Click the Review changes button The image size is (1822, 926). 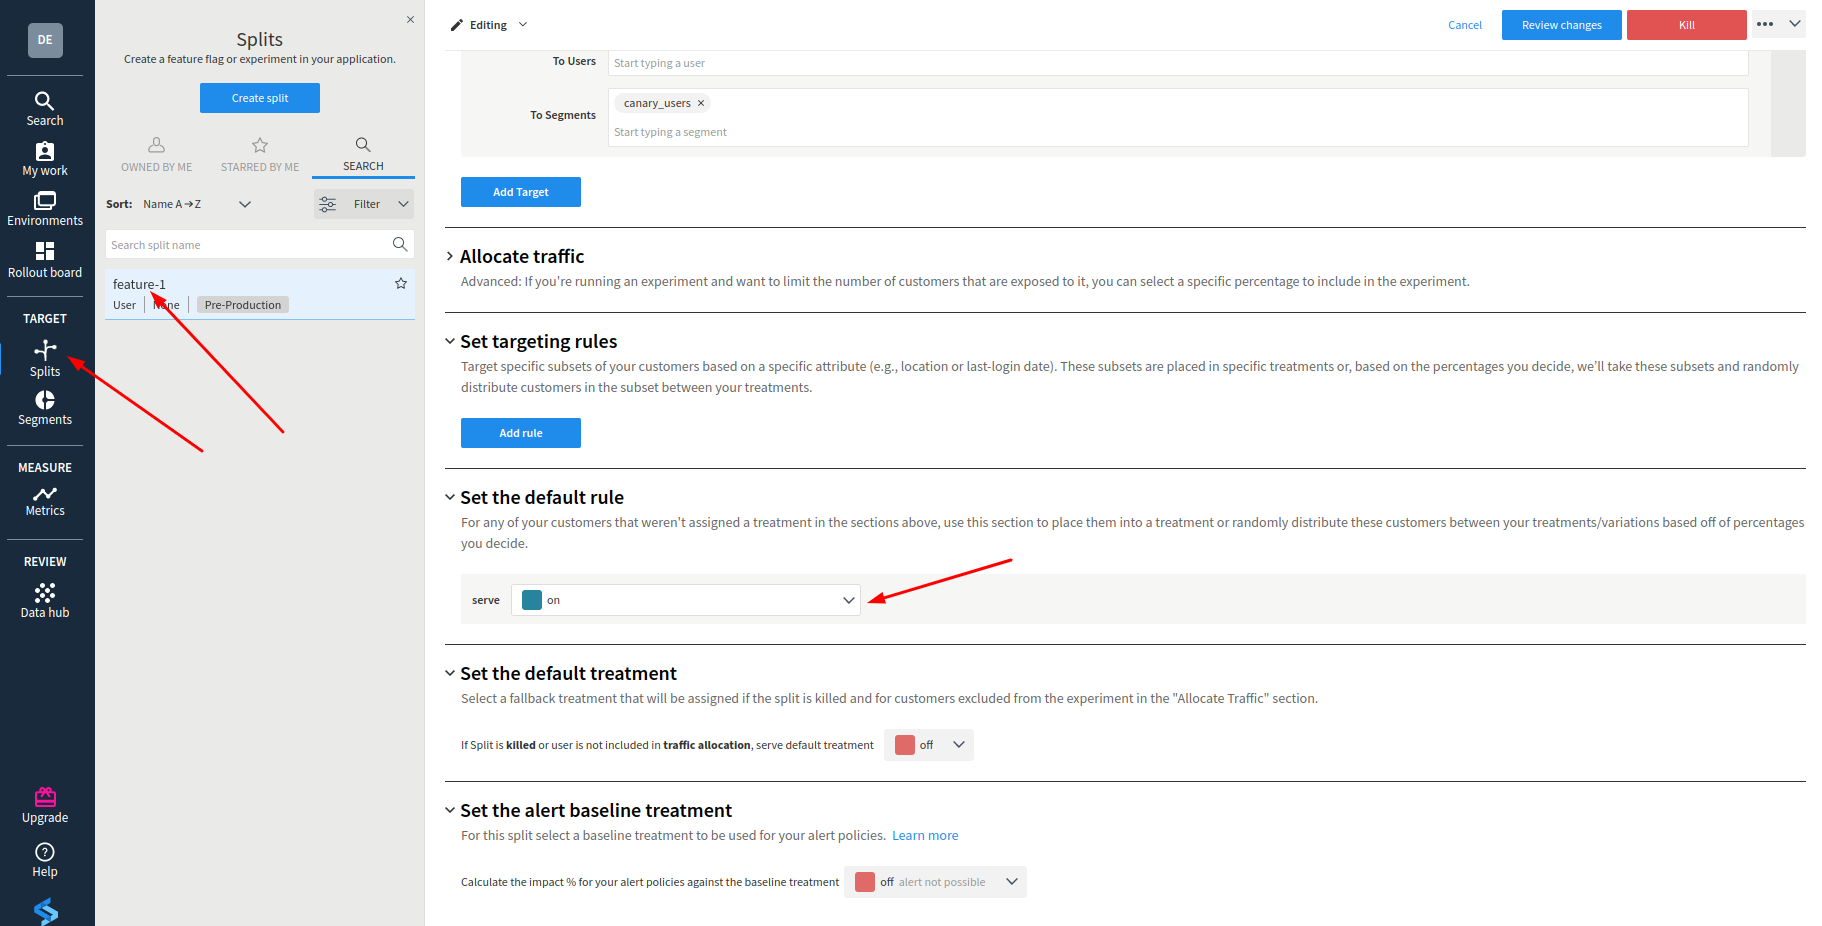point(1562,25)
